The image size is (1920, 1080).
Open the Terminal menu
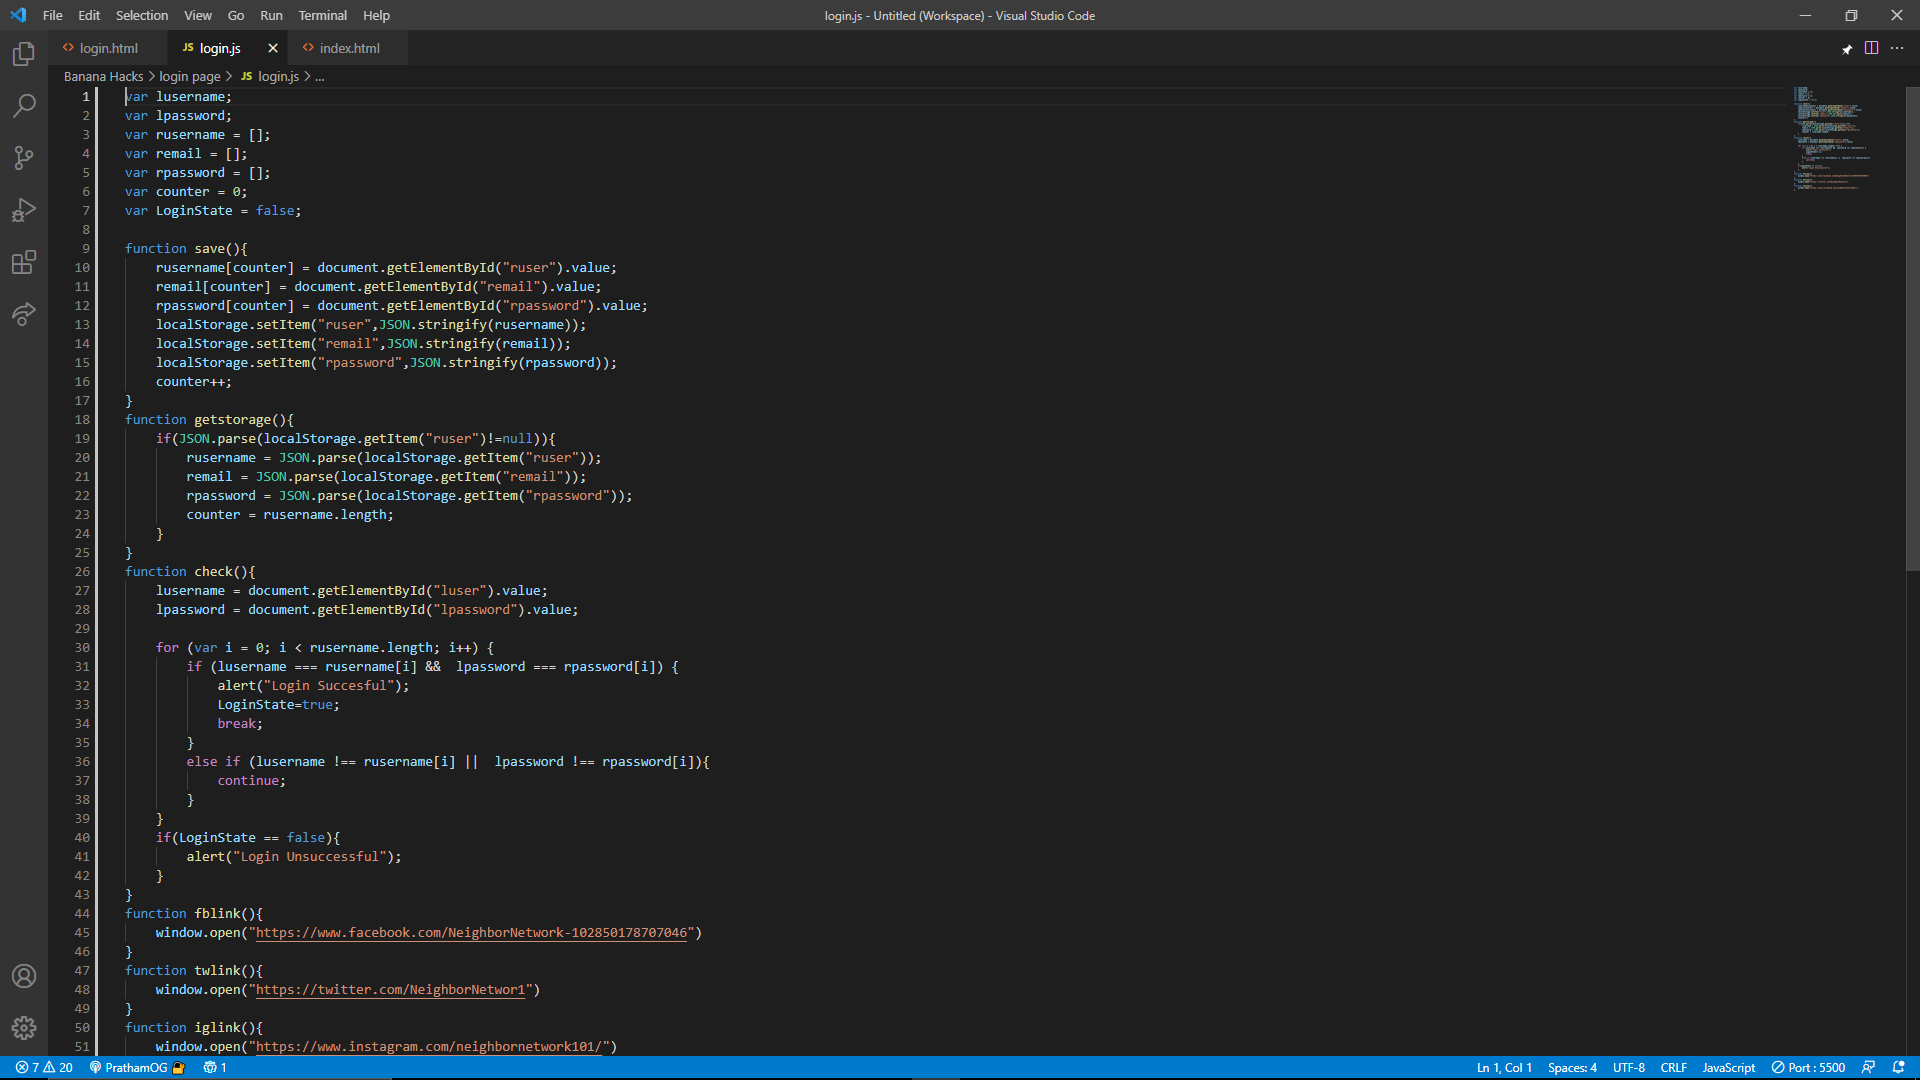coord(322,15)
